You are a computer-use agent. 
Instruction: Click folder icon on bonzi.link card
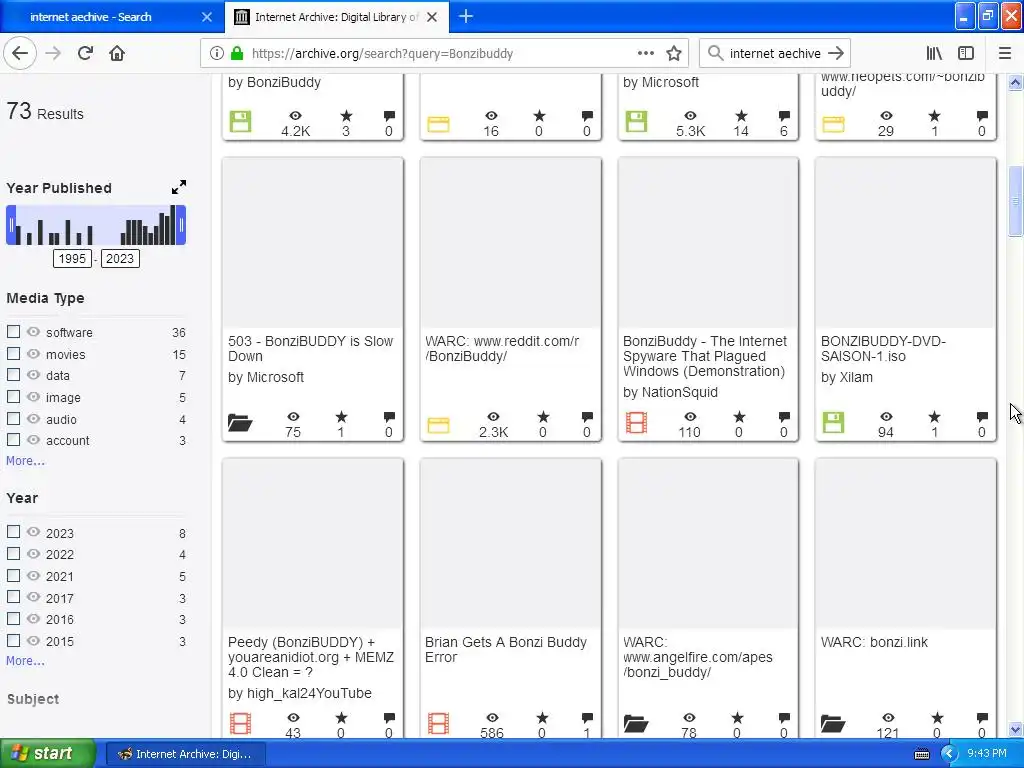tap(833, 724)
